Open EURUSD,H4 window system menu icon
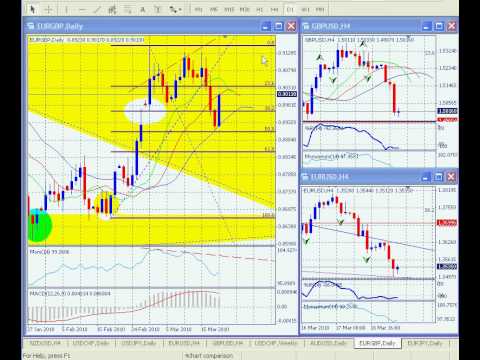 coord(305,177)
